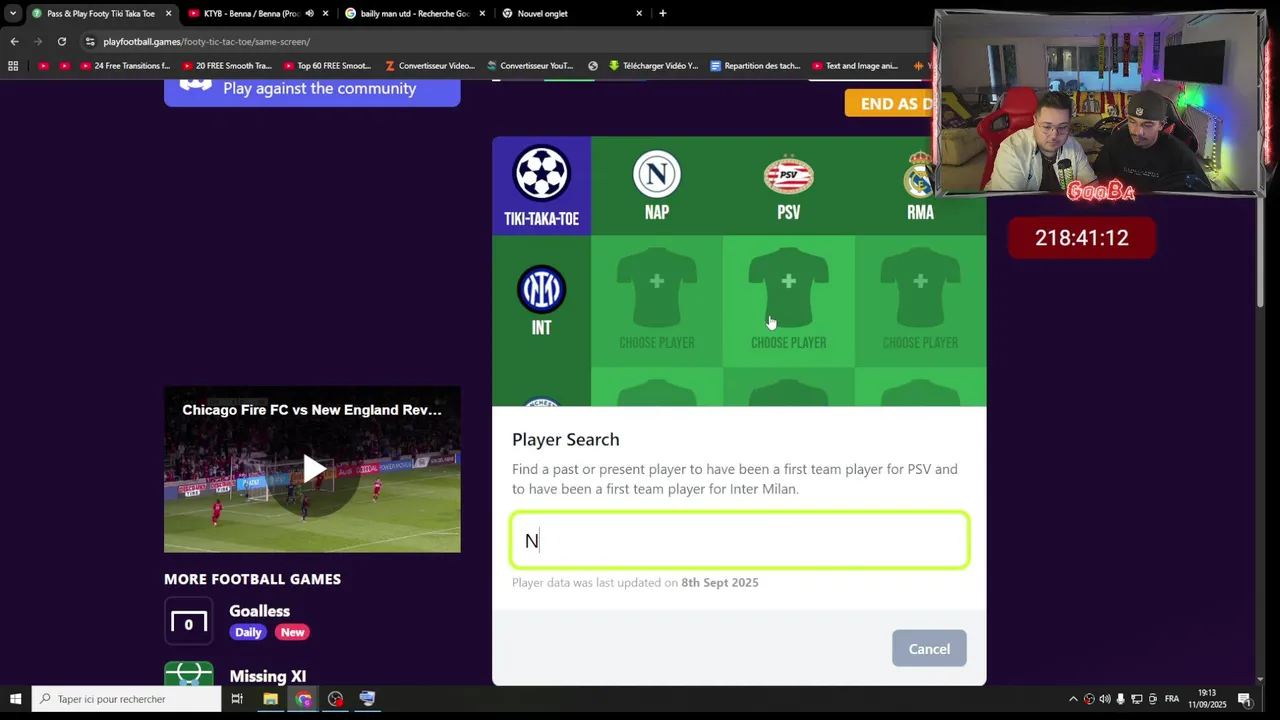Viewport: 1280px width, 720px height.
Task: Open a new browser tab with plus
Action: coord(662,13)
